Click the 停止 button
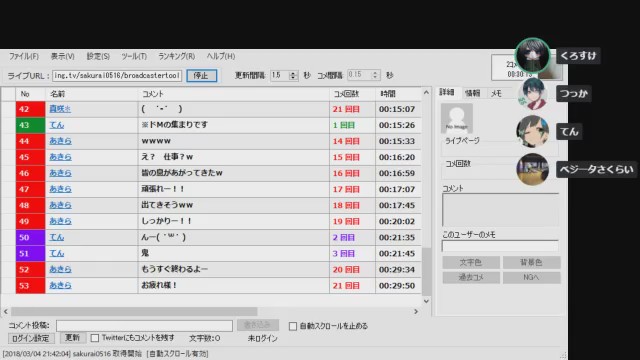640x360 pixels. tap(202, 76)
